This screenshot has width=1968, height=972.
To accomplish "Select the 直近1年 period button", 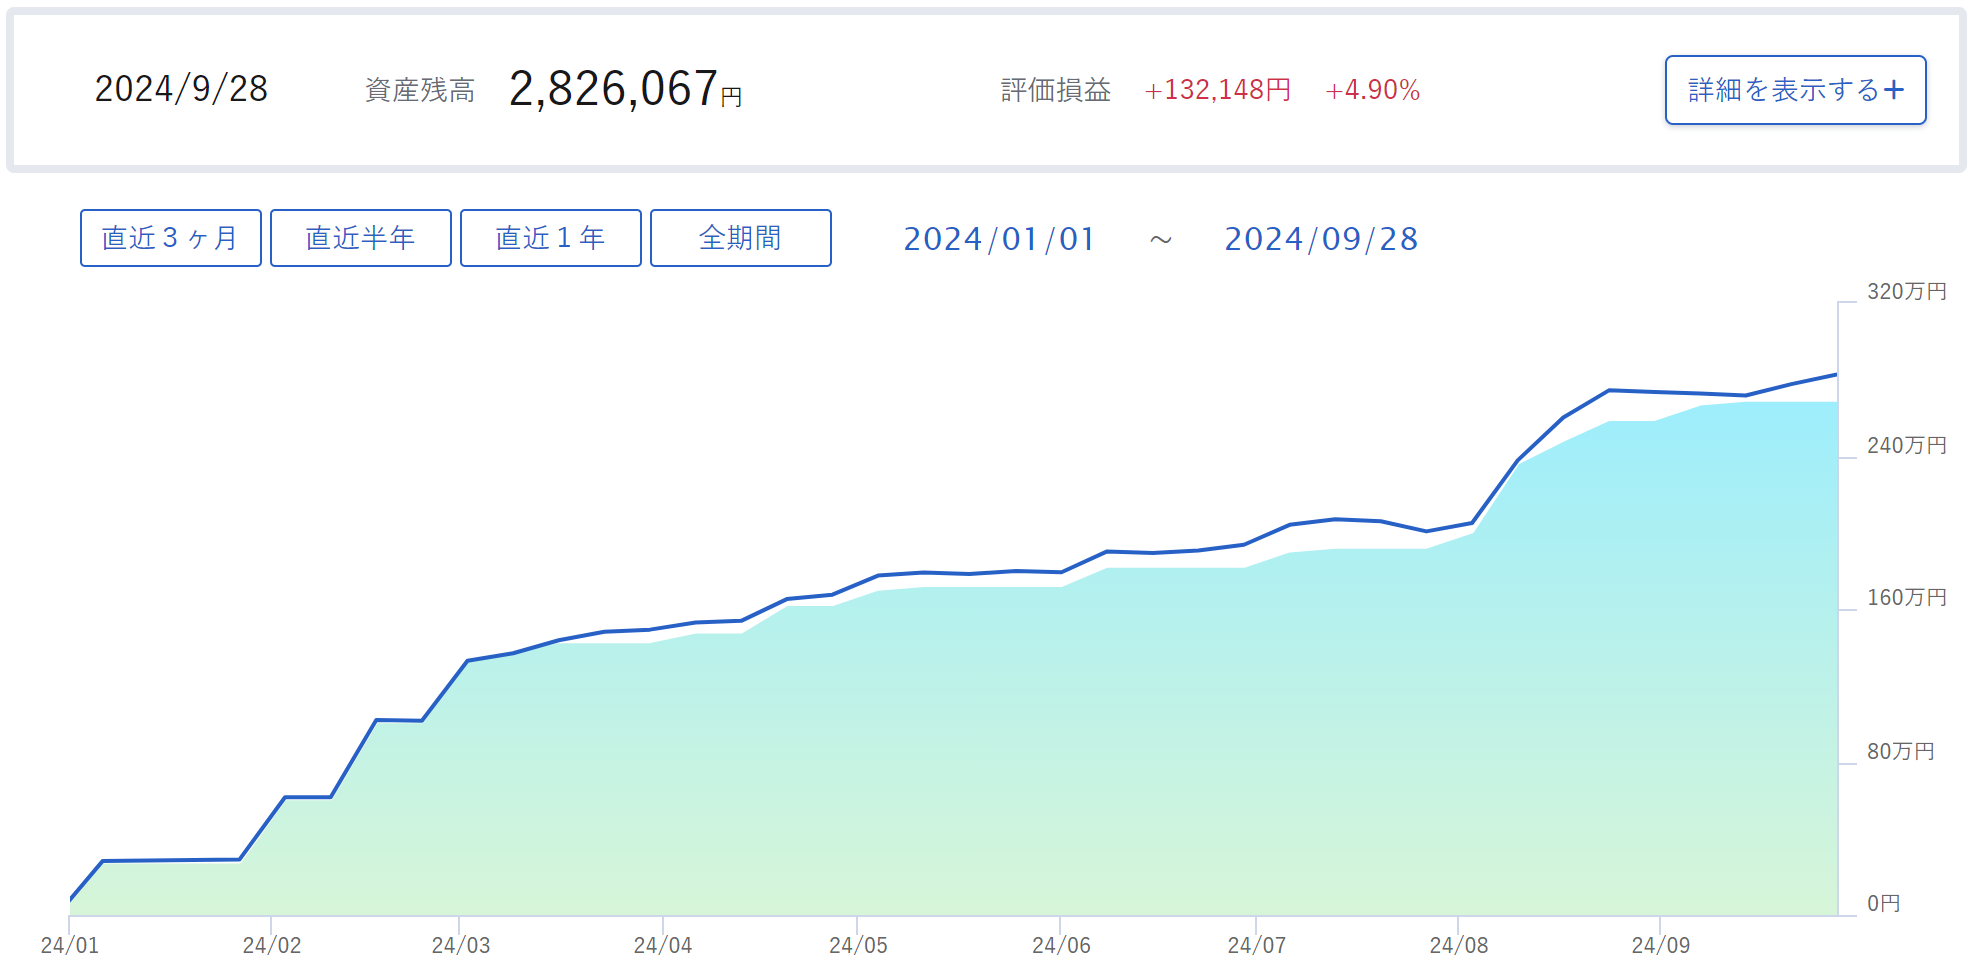I will pyautogui.click(x=551, y=238).
